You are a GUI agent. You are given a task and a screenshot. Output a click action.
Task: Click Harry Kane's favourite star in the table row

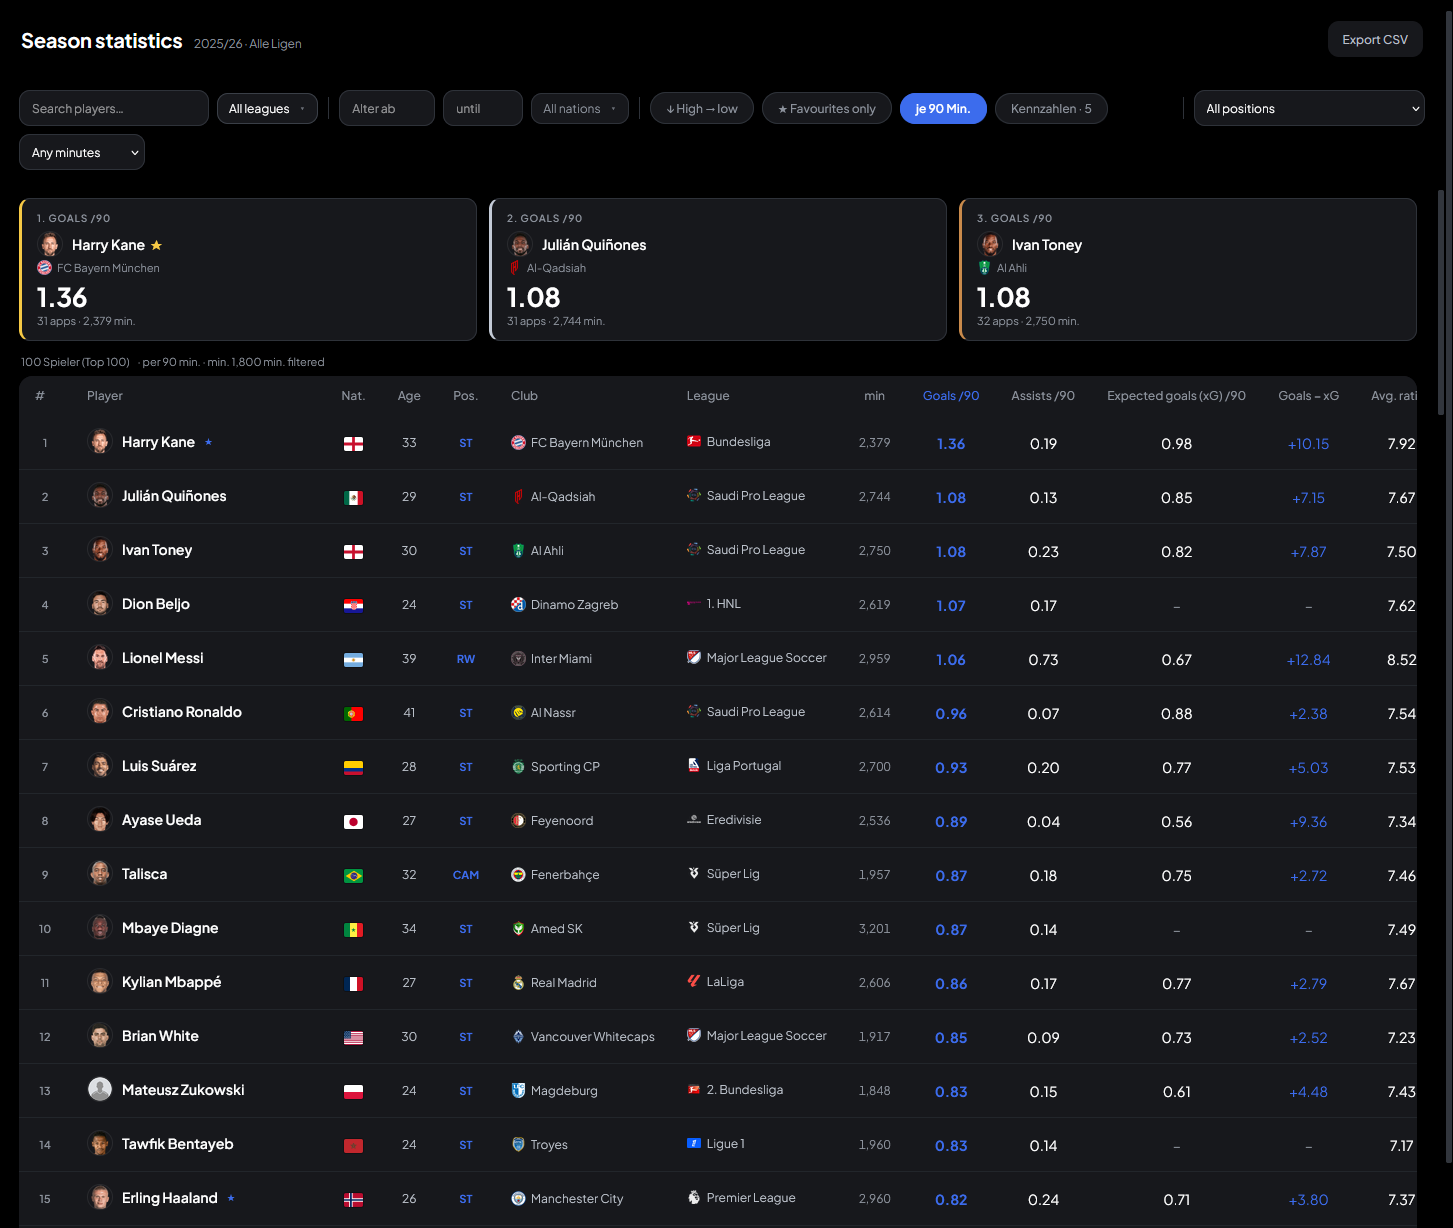(208, 442)
